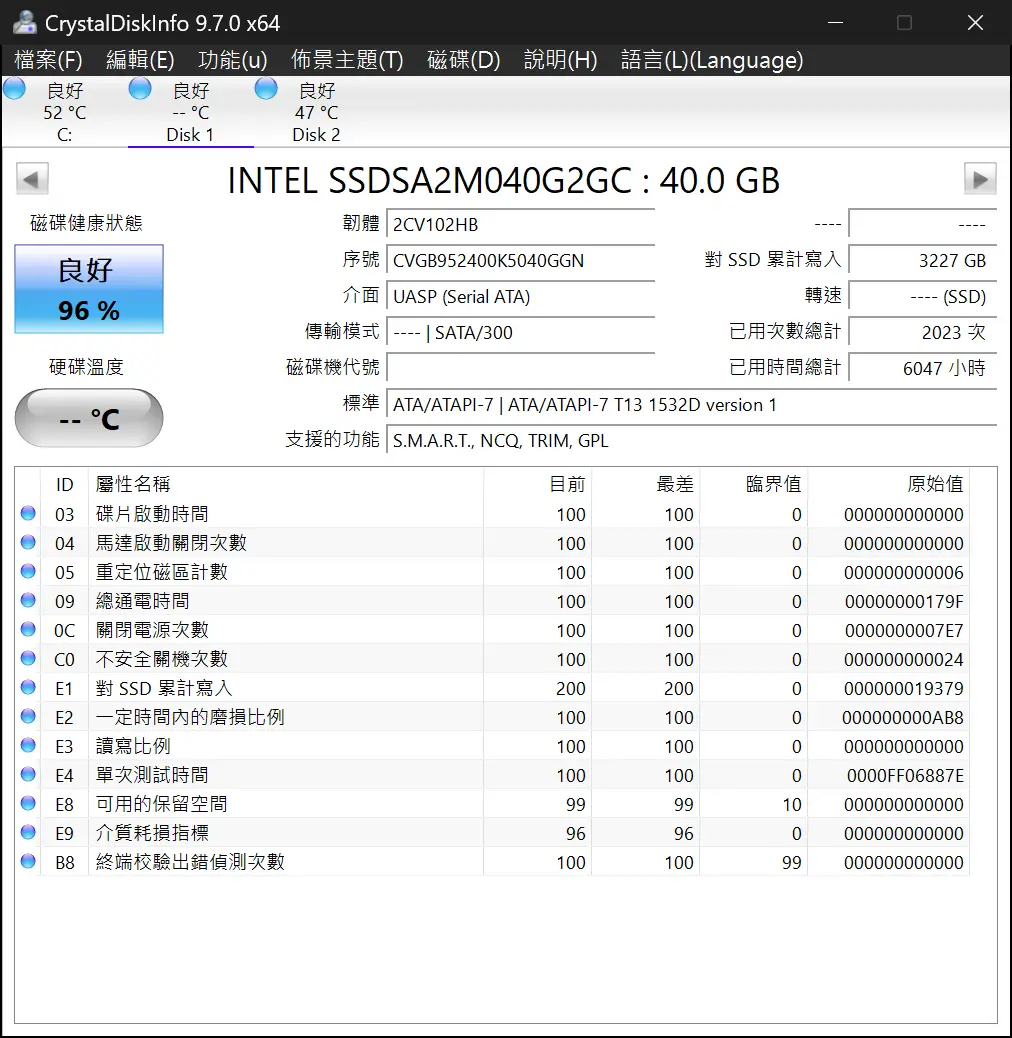This screenshot has width=1012, height=1038.
Task: Click status orb of attribute E3 row
Action: [28, 745]
